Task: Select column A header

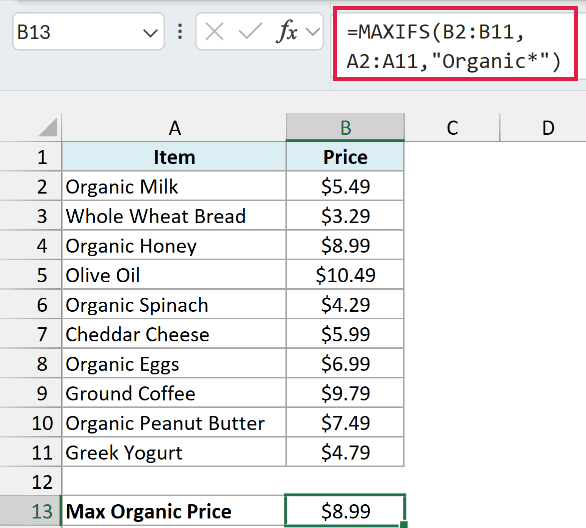Action: [x=174, y=128]
